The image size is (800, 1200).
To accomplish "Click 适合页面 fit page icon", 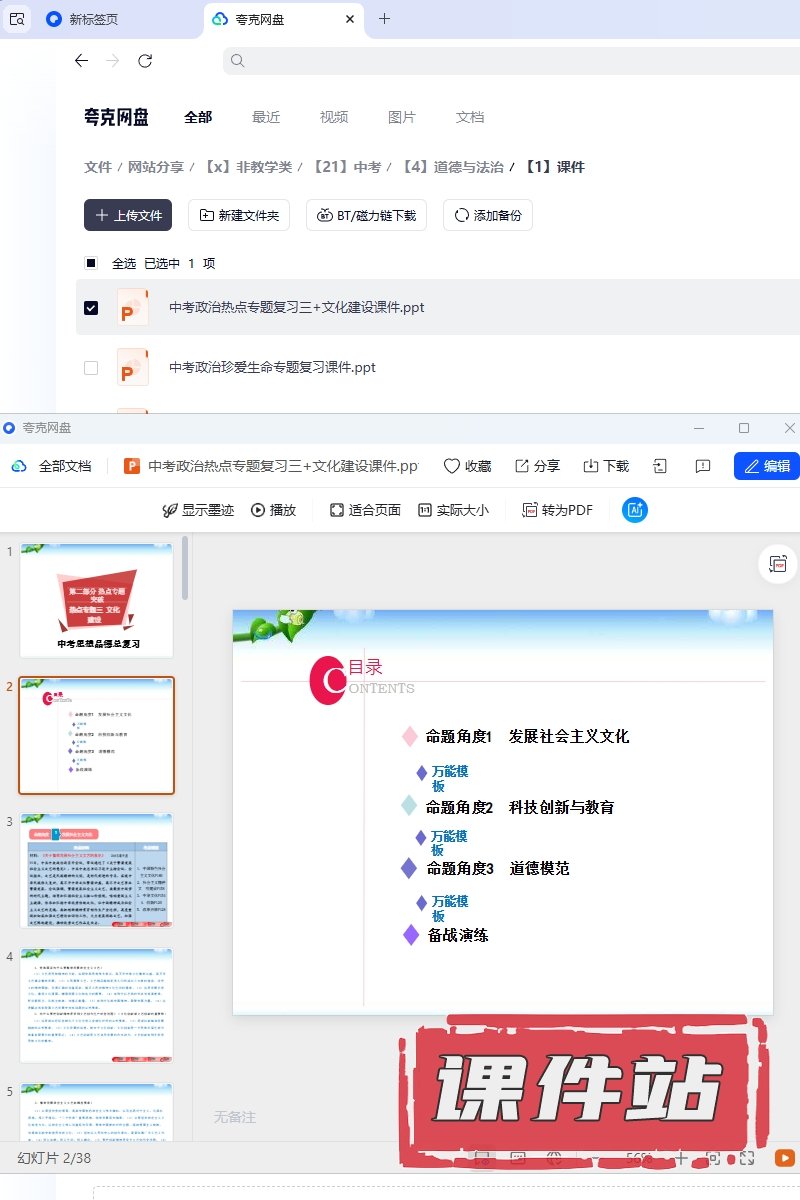I will (337, 510).
